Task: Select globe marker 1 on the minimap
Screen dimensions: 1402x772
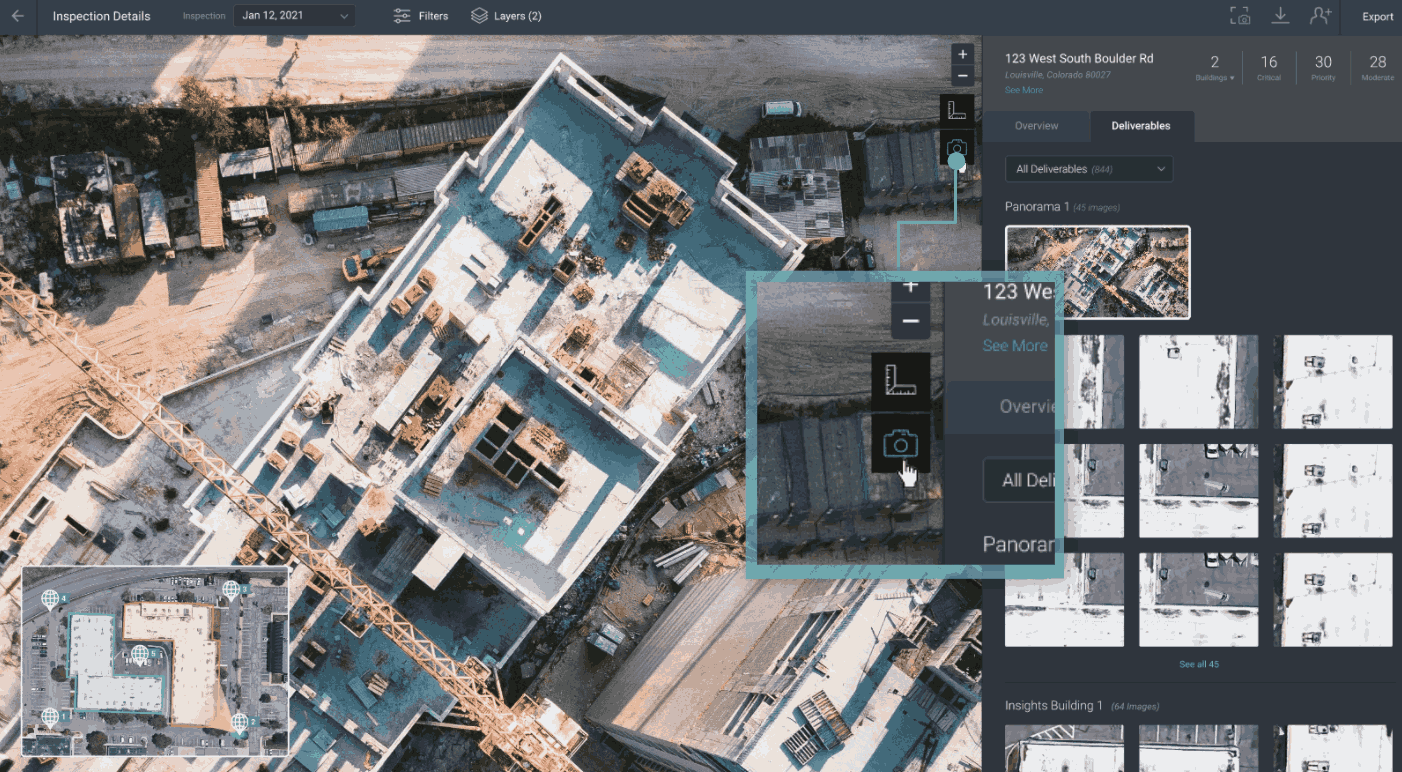Action: pos(50,717)
